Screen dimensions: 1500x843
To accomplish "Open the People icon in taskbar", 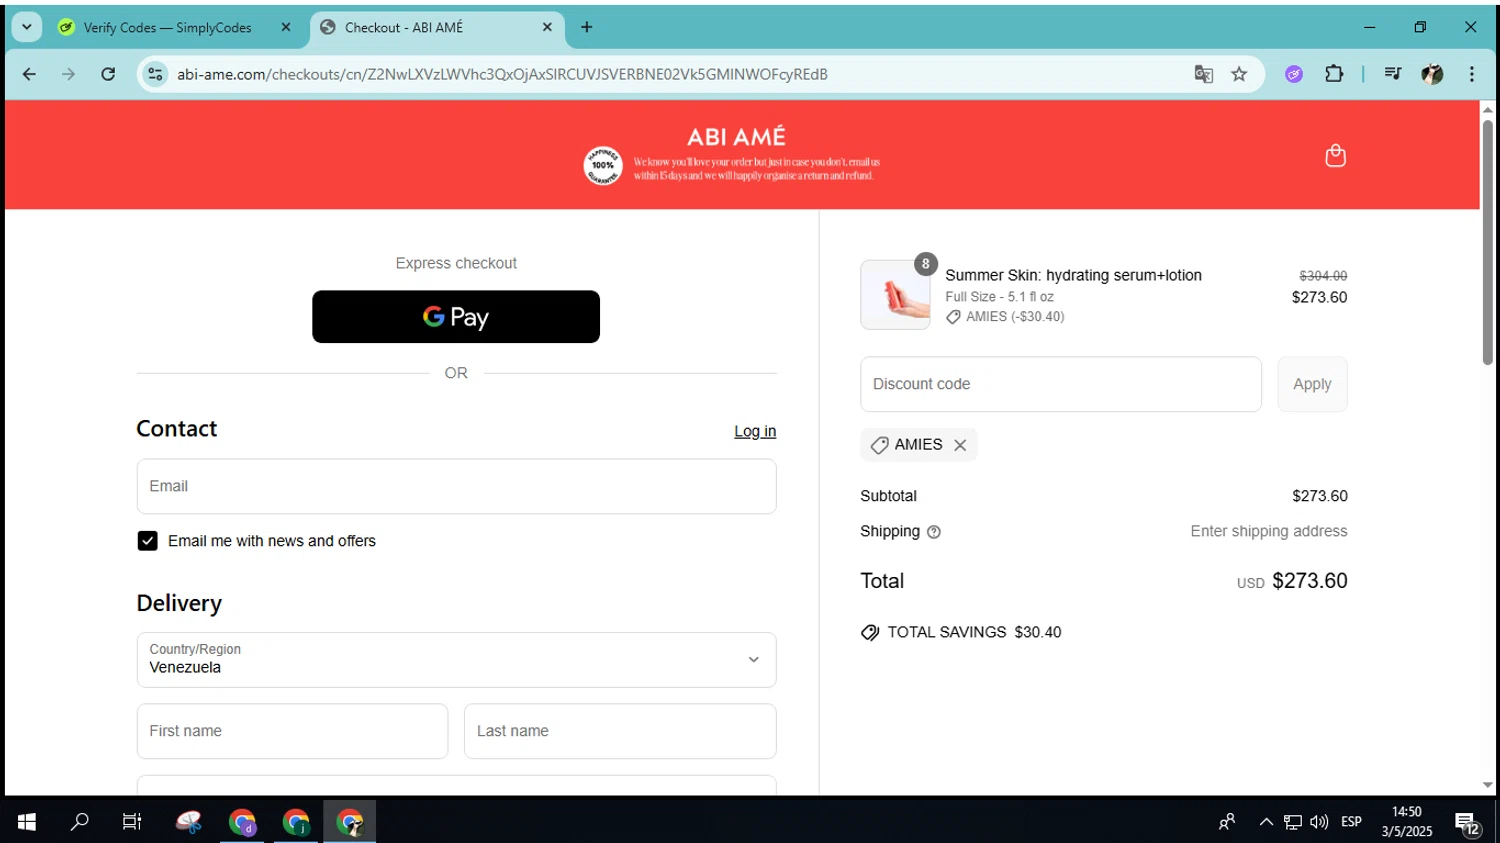I will point(1227,822).
